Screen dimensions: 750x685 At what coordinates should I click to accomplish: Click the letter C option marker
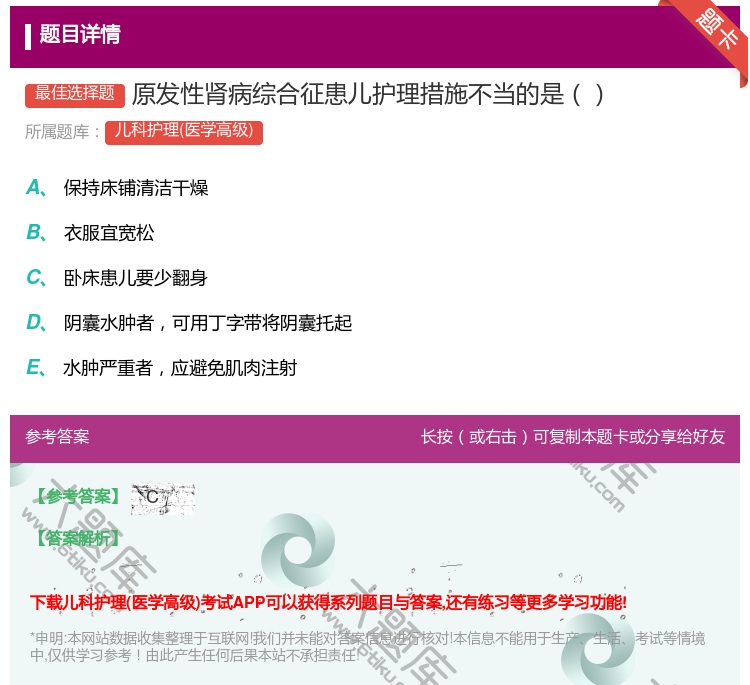[x=36, y=278]
